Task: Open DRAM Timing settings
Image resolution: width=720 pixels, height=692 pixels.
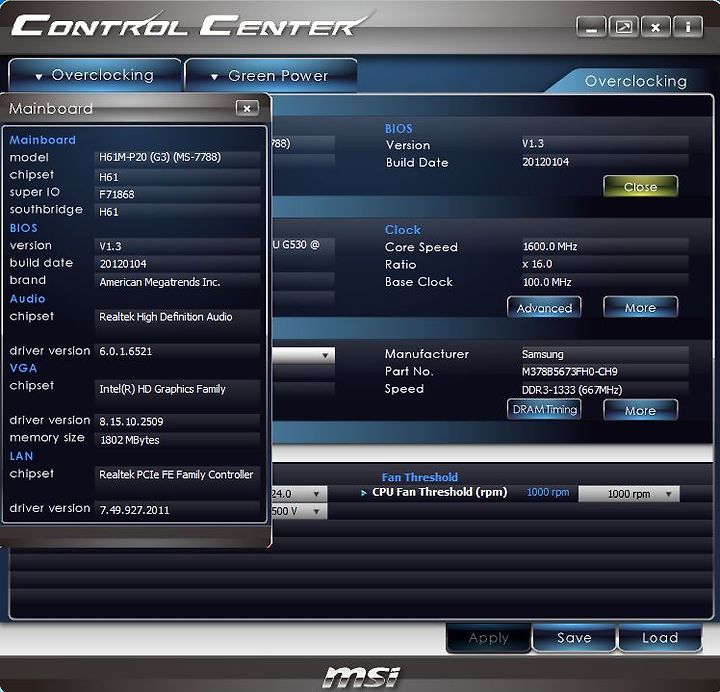Action: click(x=544, y=409)
